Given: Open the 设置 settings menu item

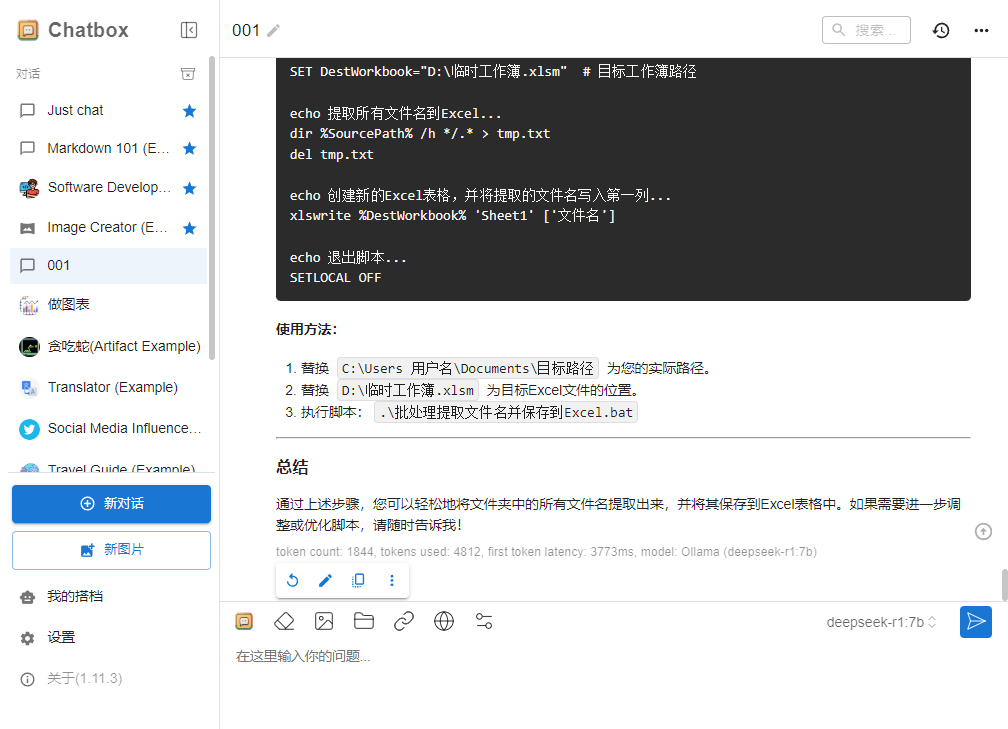Looking at the screenshot, I should (61, 638).
